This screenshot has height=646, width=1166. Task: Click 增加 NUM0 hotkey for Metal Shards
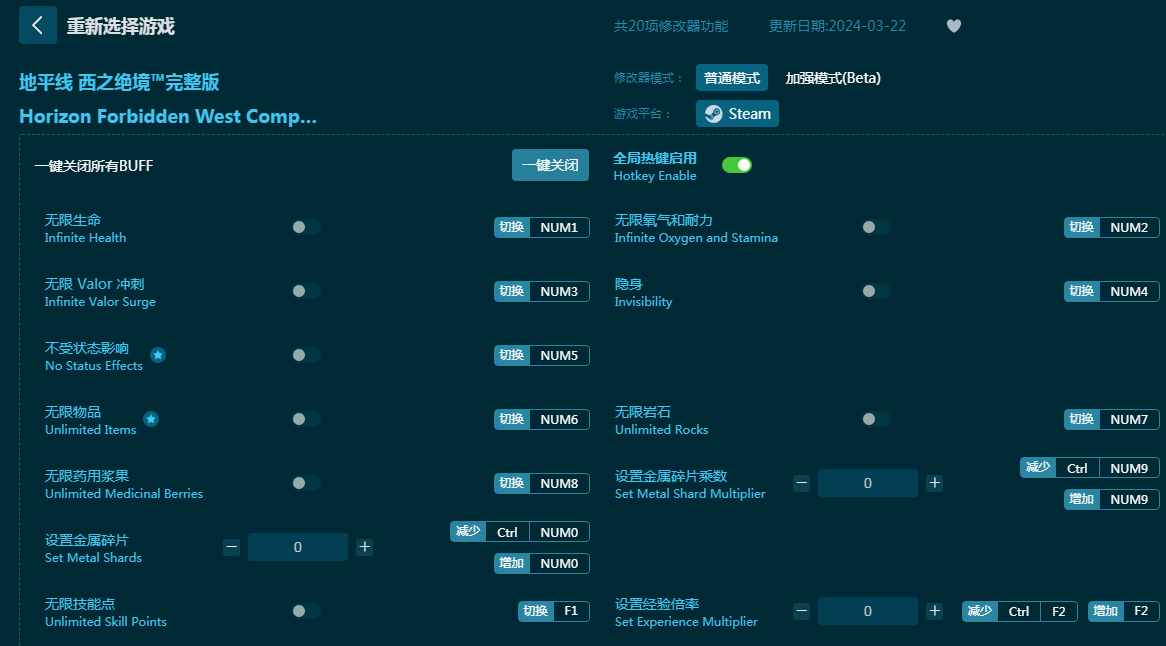pyautogui.click(x=541, y=563)
